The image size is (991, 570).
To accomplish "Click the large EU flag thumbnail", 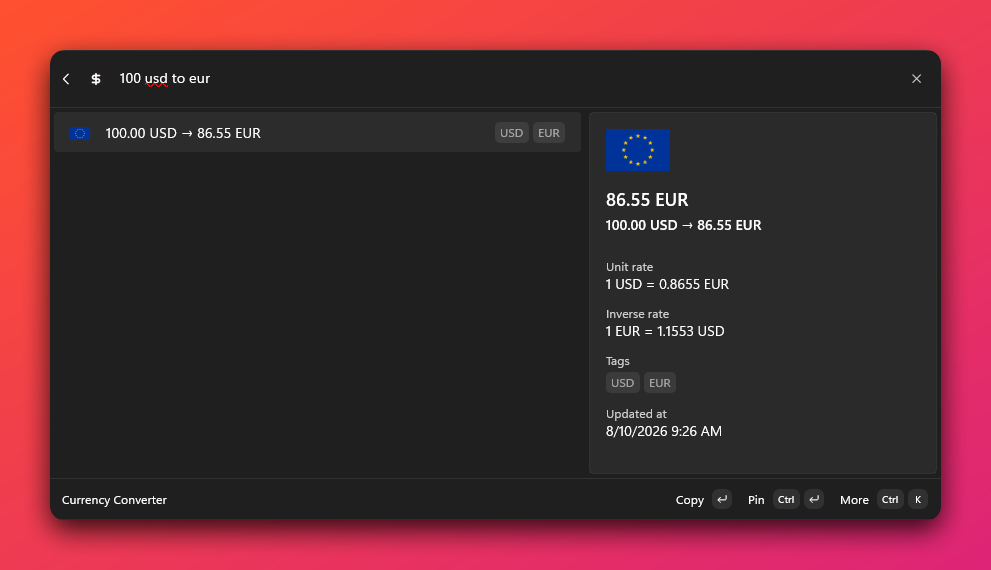I will point(638,150).
